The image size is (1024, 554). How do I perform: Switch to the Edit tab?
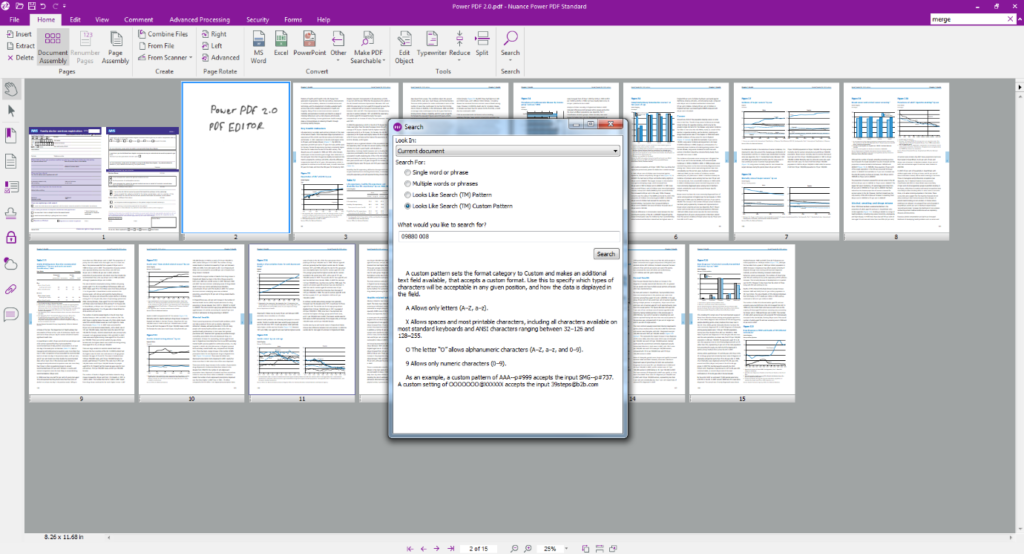[75, 20]
